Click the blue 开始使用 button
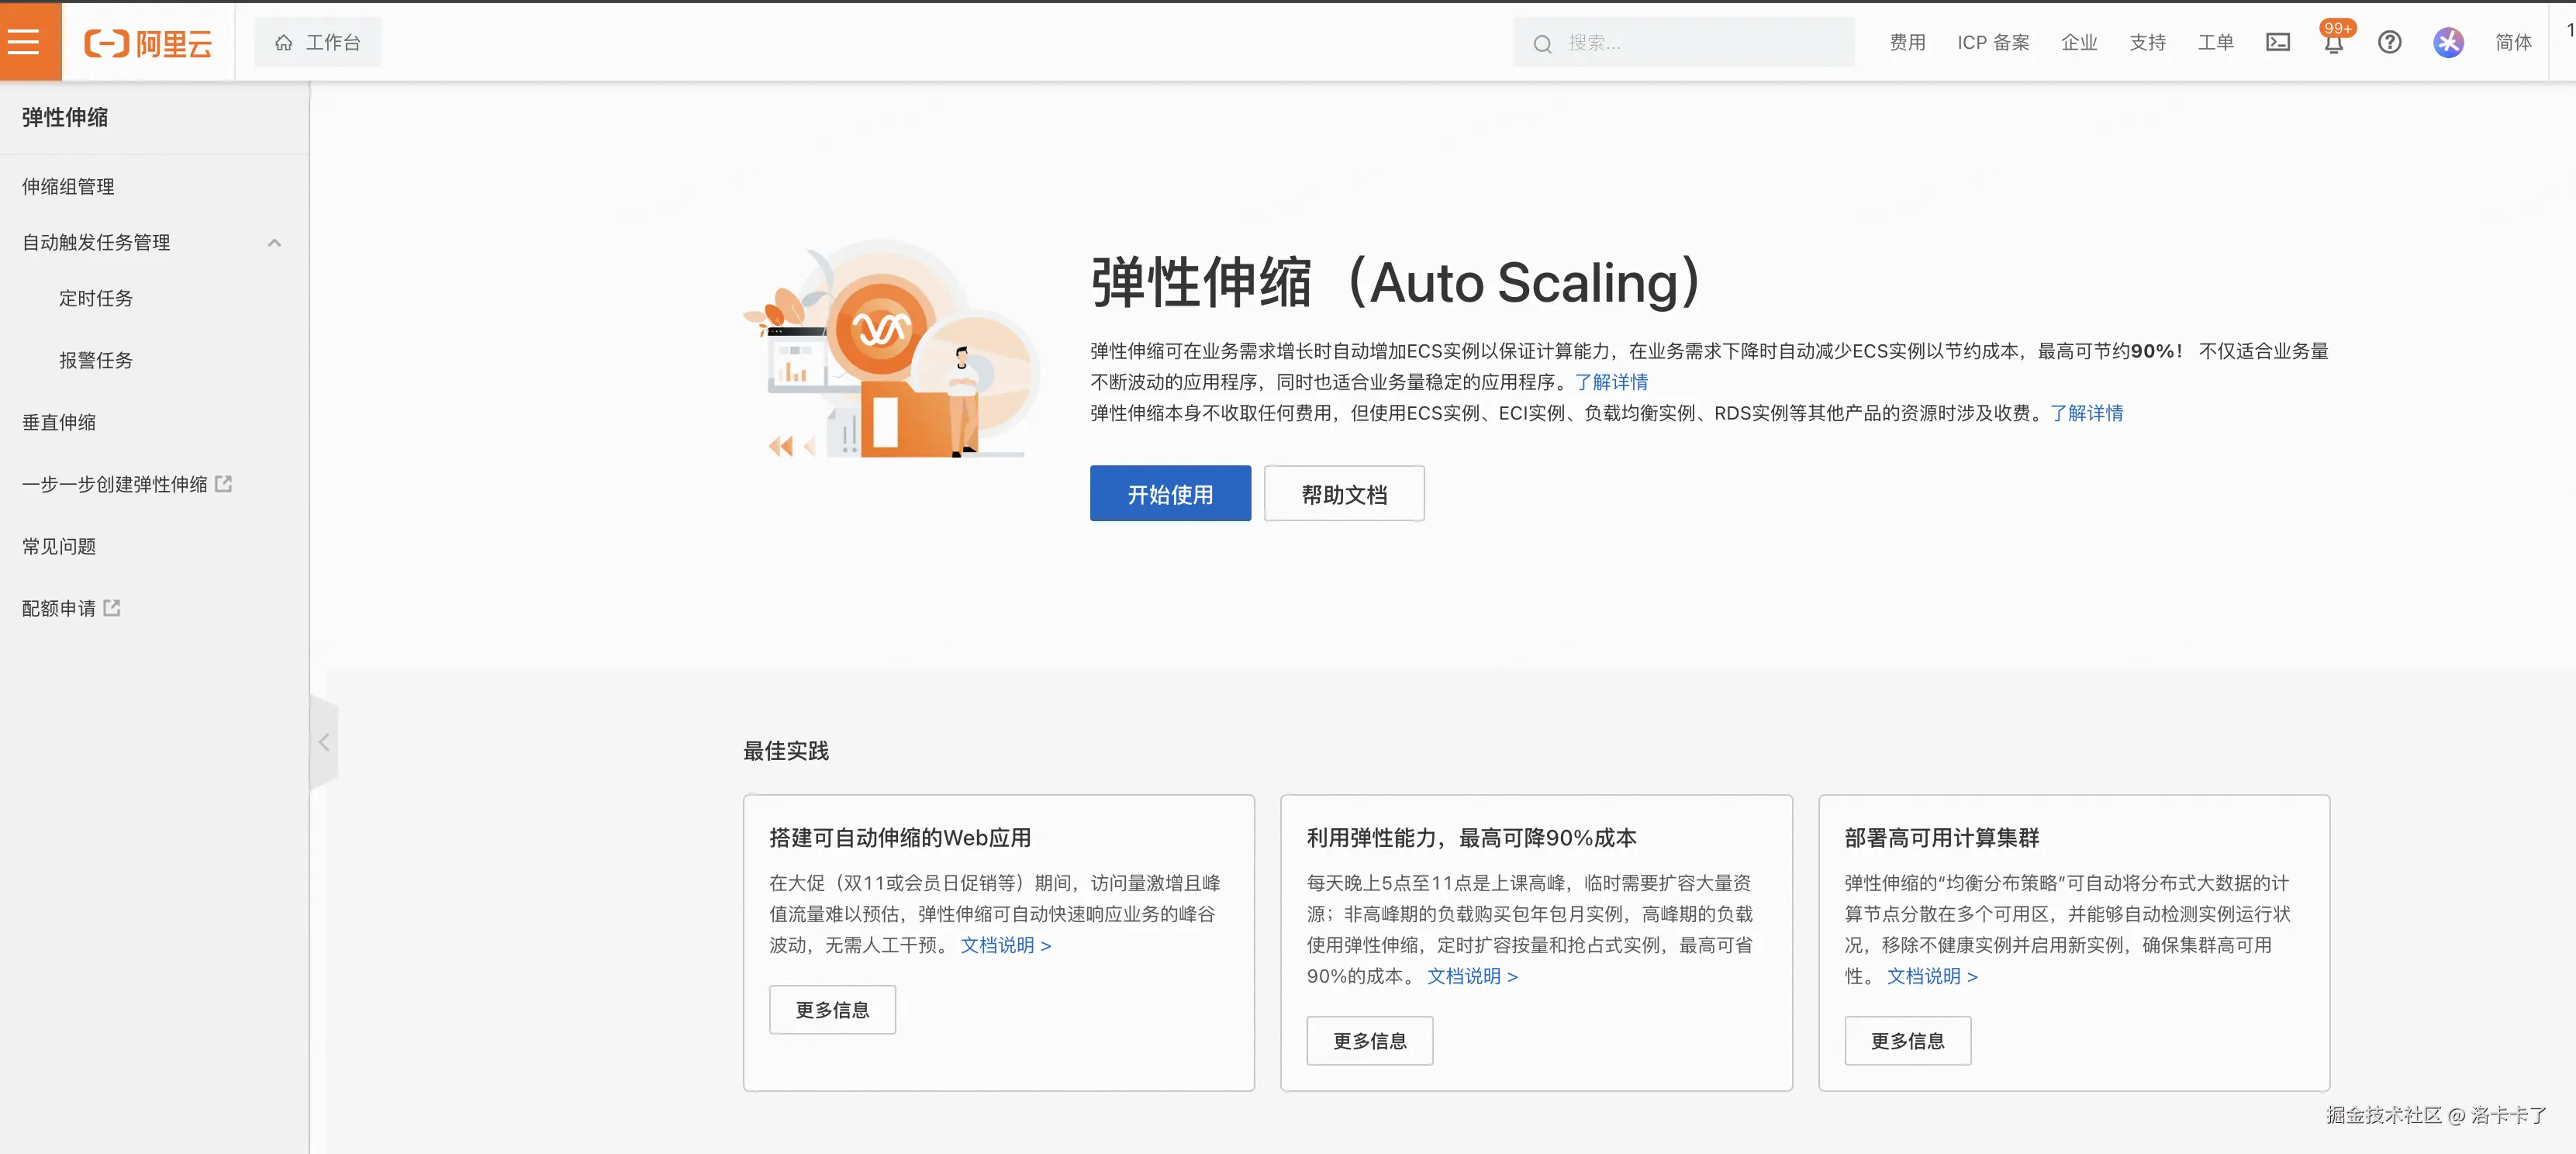The width and height of the screenshot is (2576, 1154). coord(1169,494)
